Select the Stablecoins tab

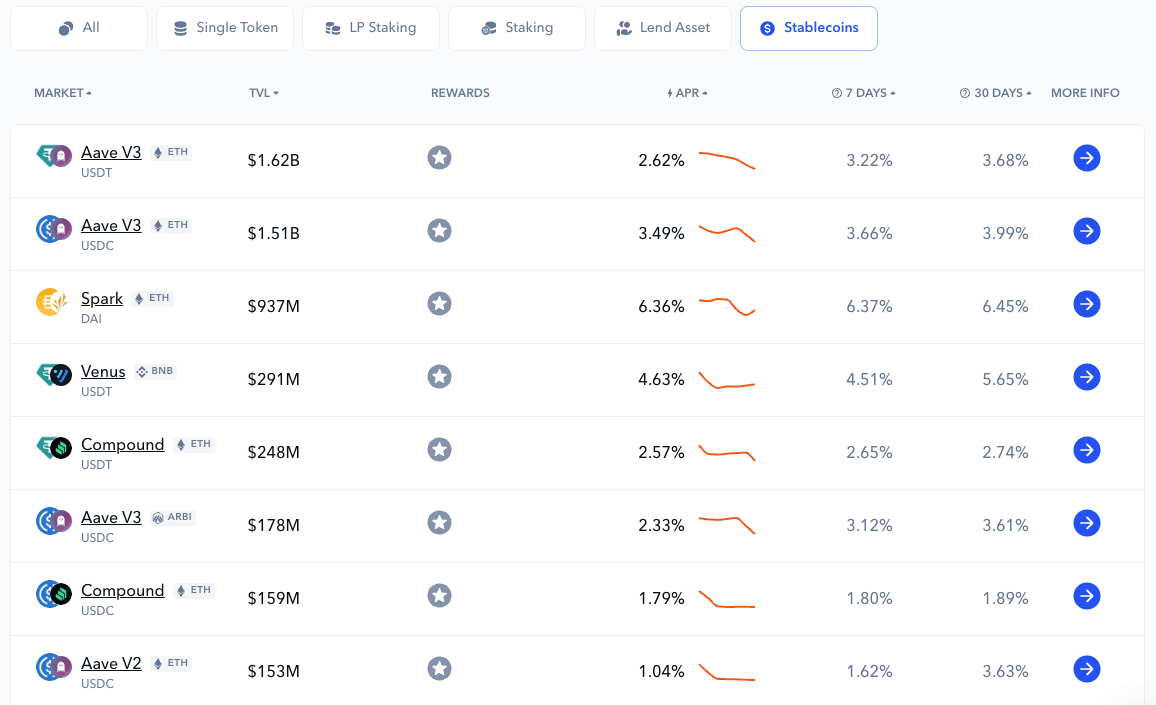[809, 28]
